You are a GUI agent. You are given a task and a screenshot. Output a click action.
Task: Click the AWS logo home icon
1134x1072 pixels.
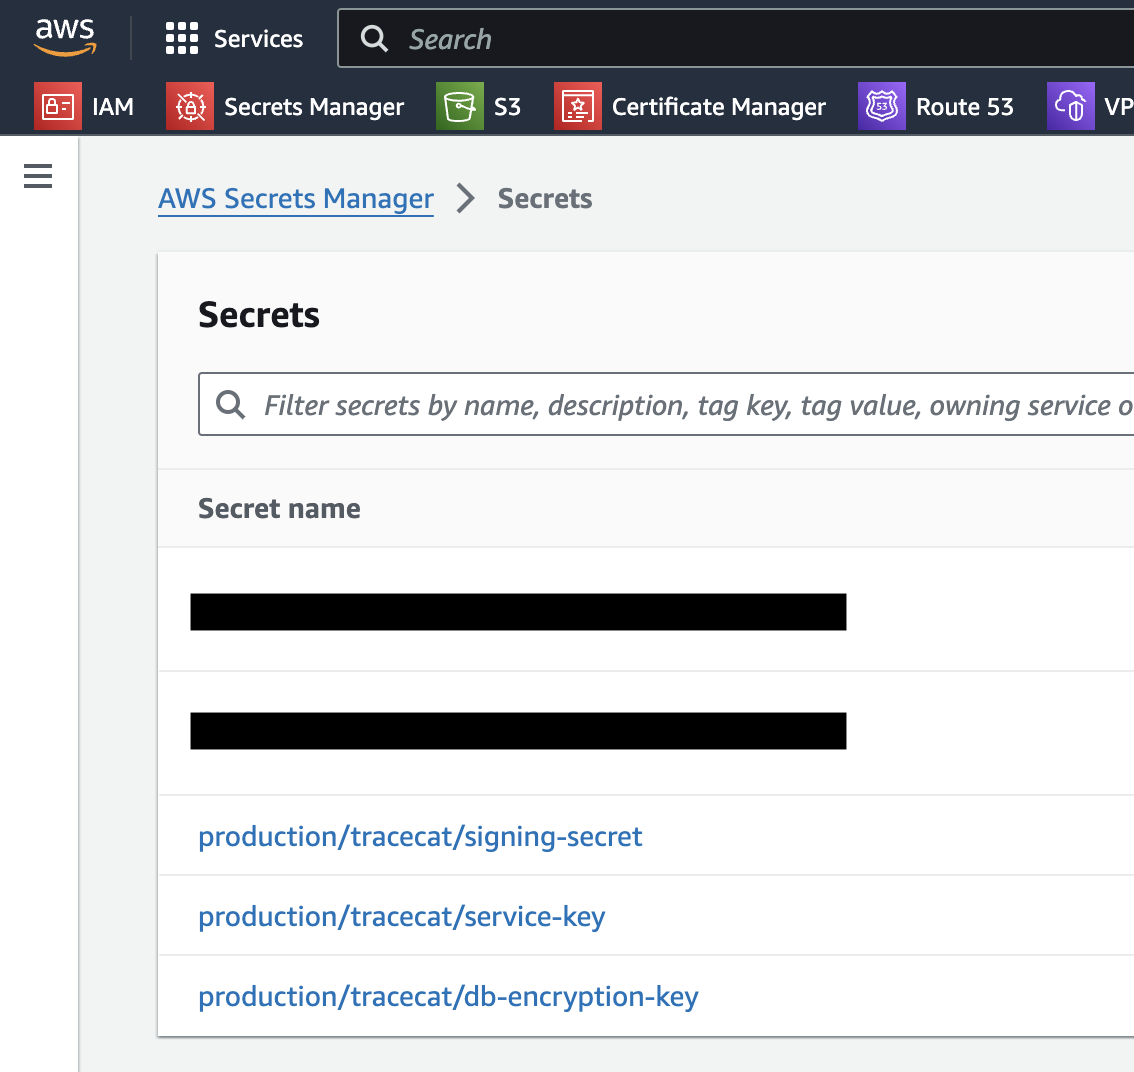(x=65, y=38)
